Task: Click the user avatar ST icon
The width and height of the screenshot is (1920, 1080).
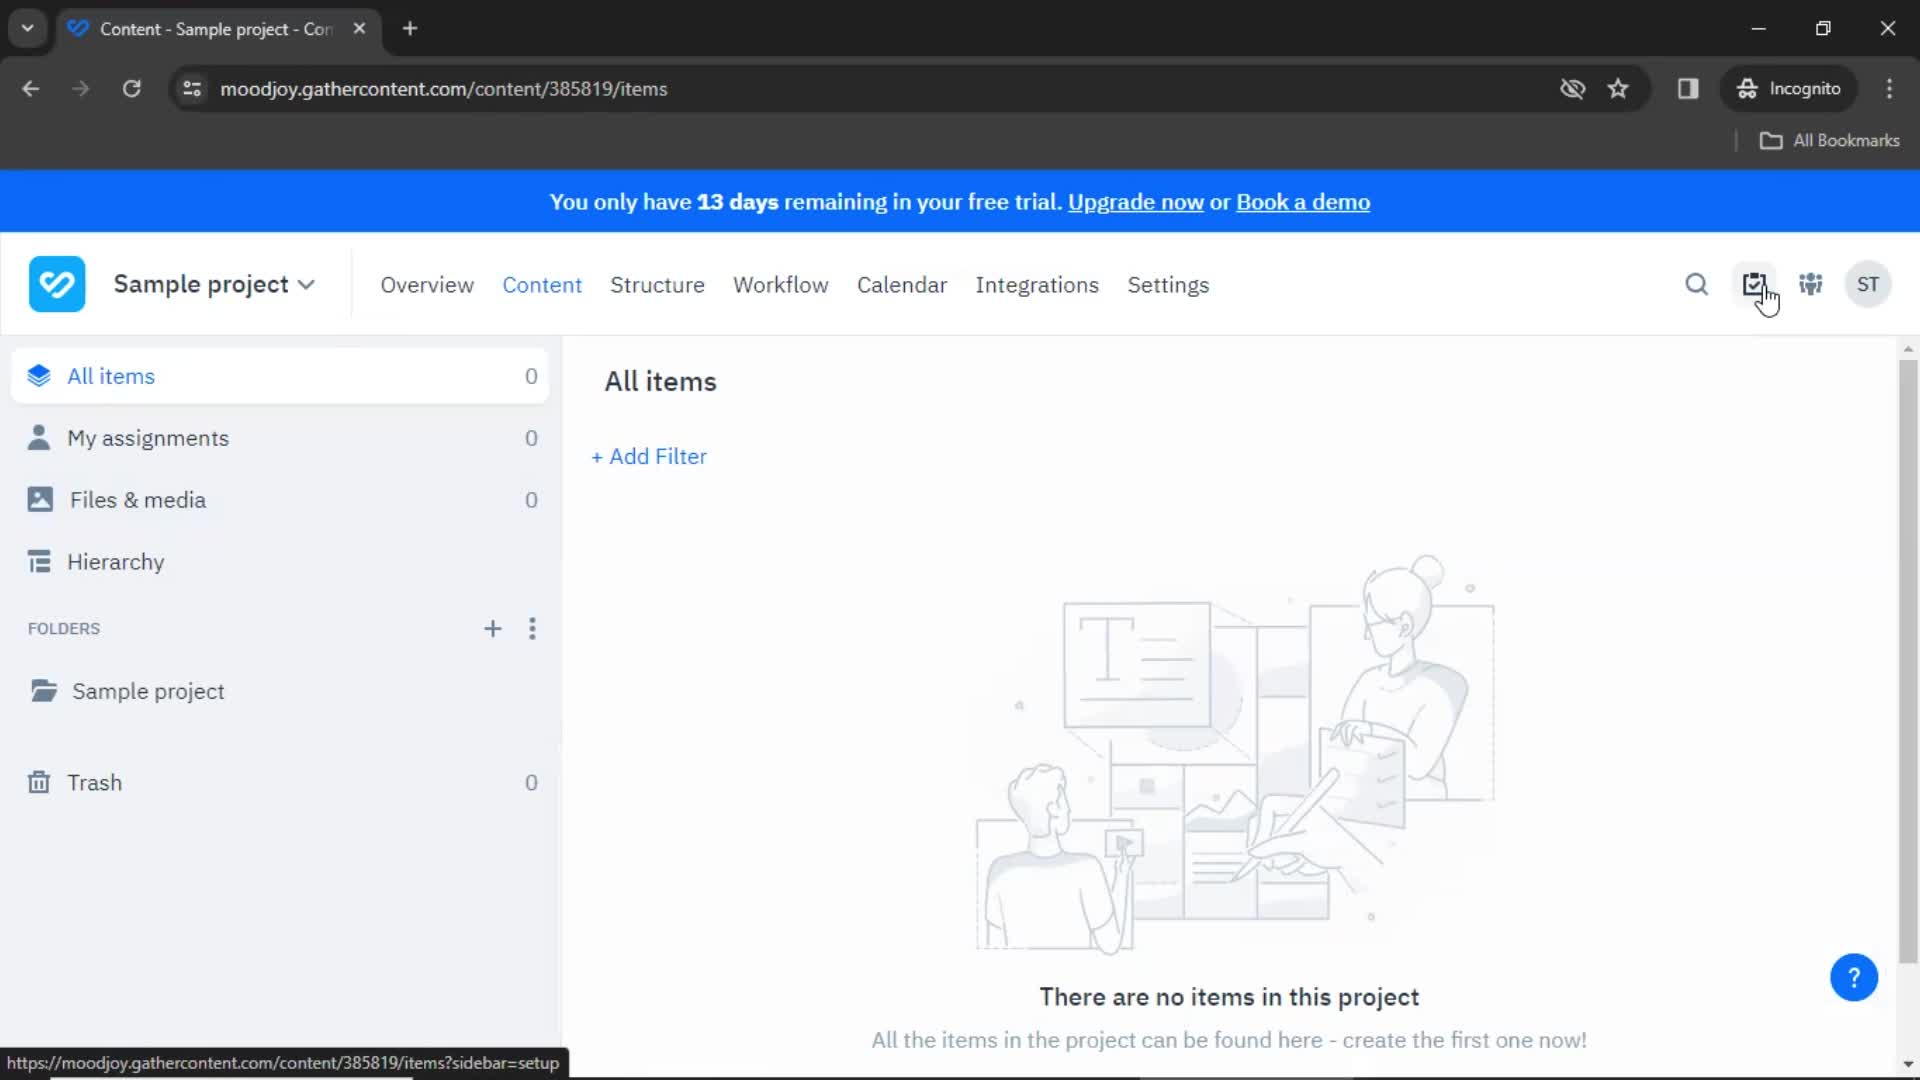Action: pos(1869,284)
